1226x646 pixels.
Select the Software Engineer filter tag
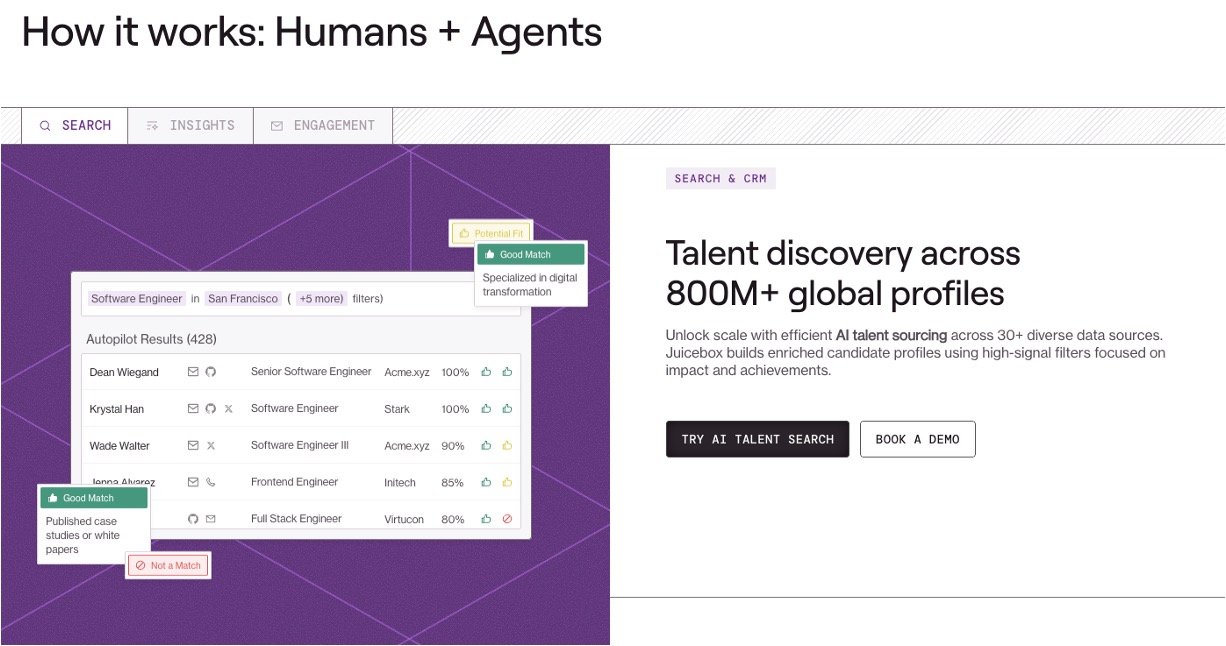137,299
